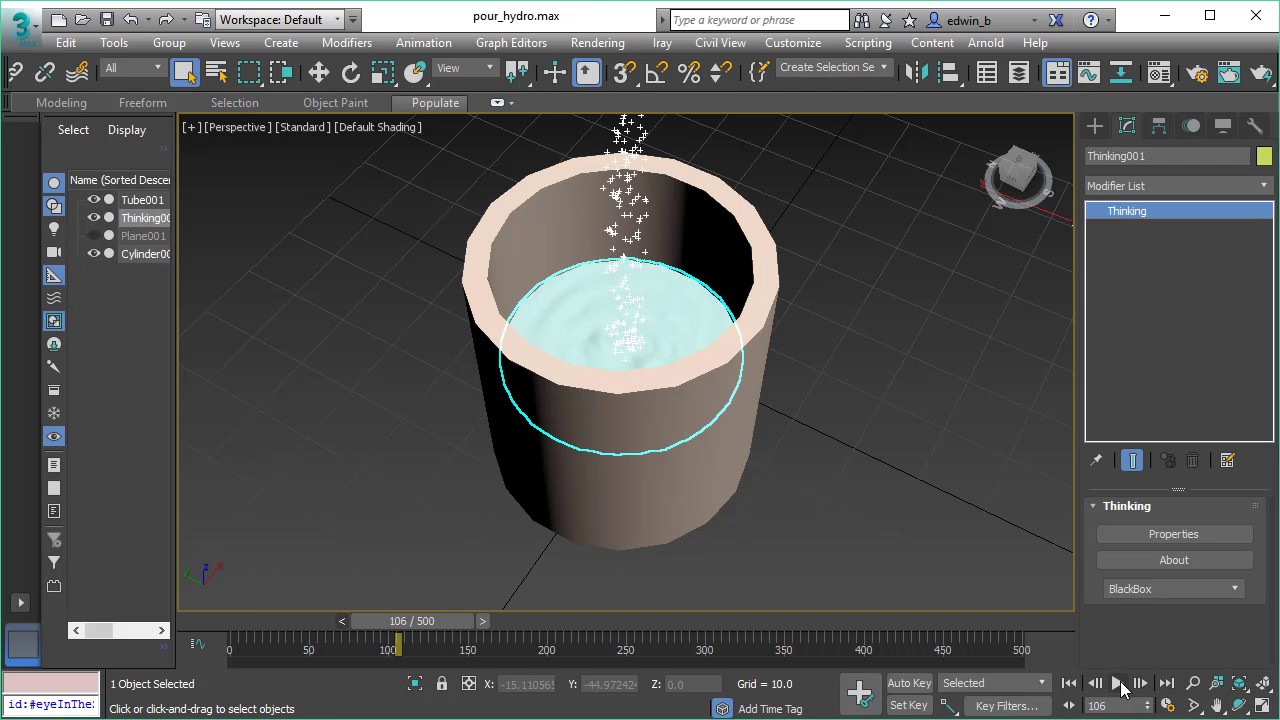This screenshot has height=720, width=1280.
Task: Hide Tube001 with its eye icon
Action: coord(94,200)
